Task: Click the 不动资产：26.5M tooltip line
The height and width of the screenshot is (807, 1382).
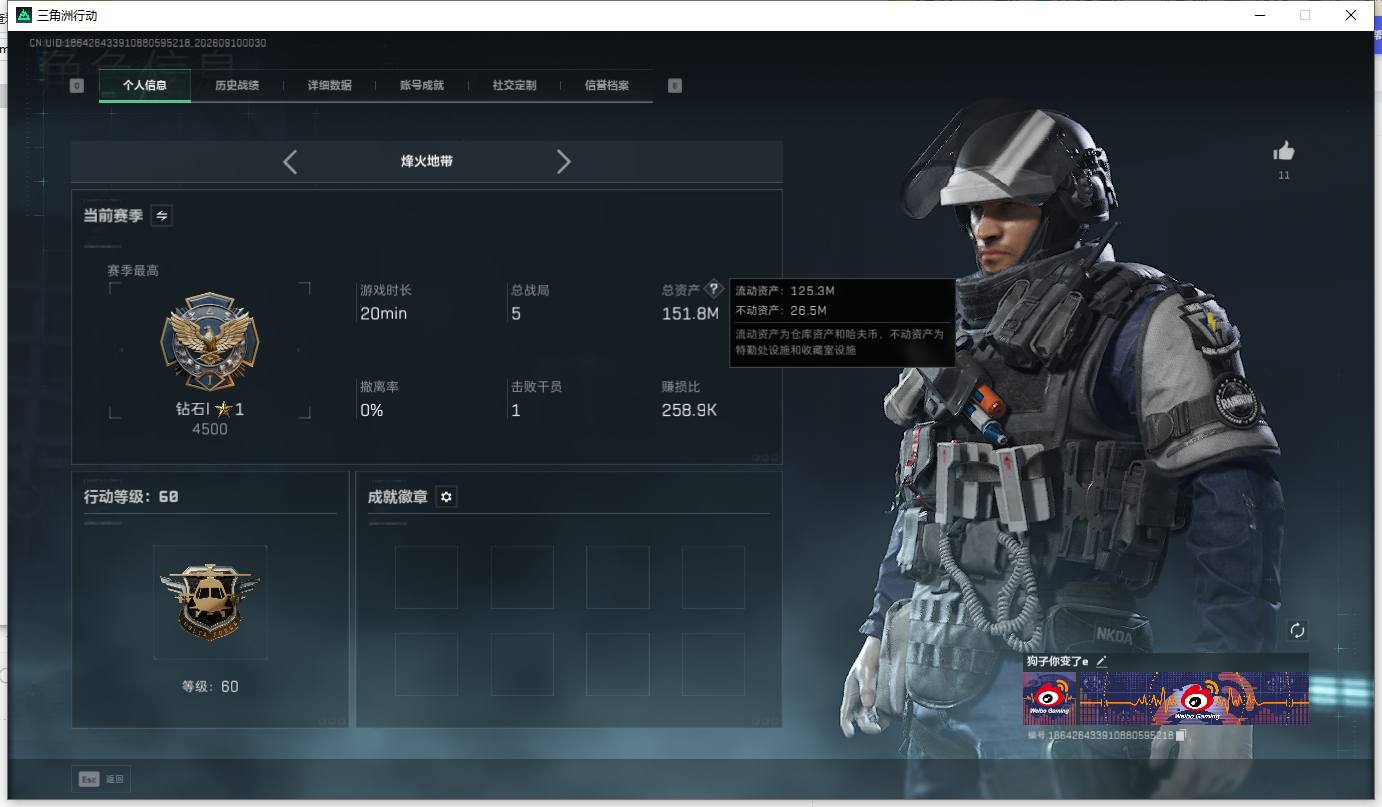Action: [781, 310]
